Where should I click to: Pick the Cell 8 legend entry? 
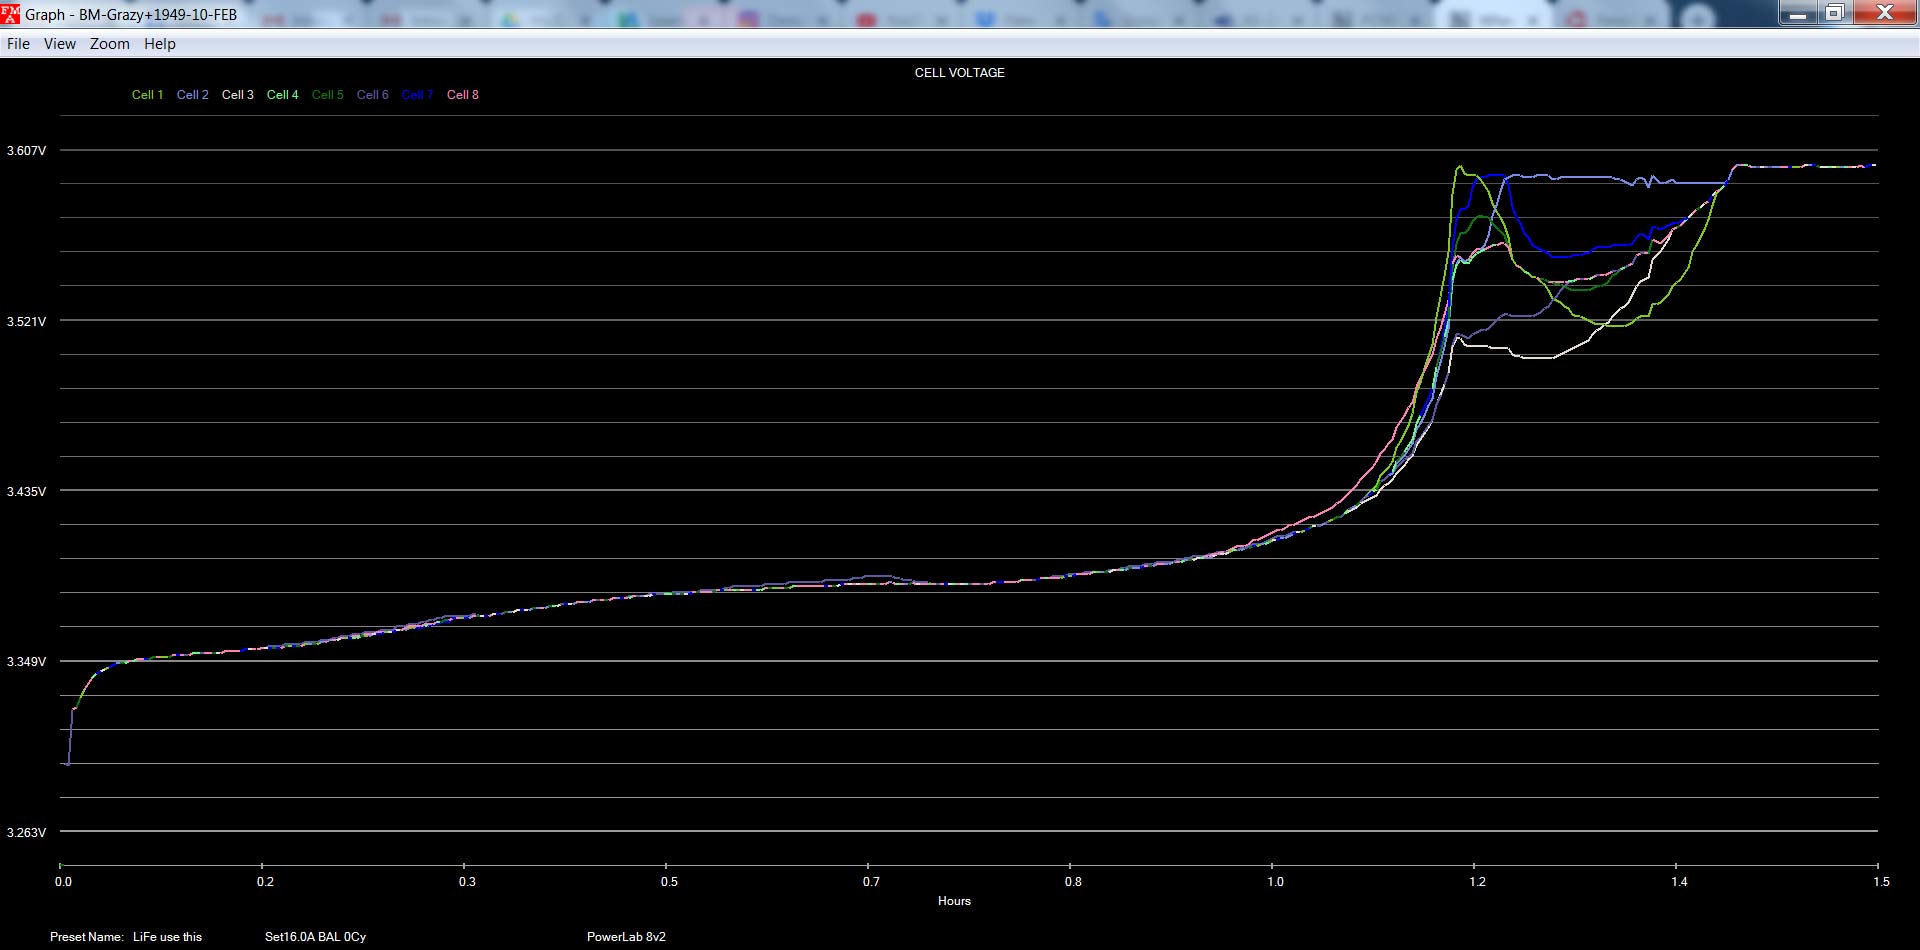pyautogui.click(x=462, y=95)
